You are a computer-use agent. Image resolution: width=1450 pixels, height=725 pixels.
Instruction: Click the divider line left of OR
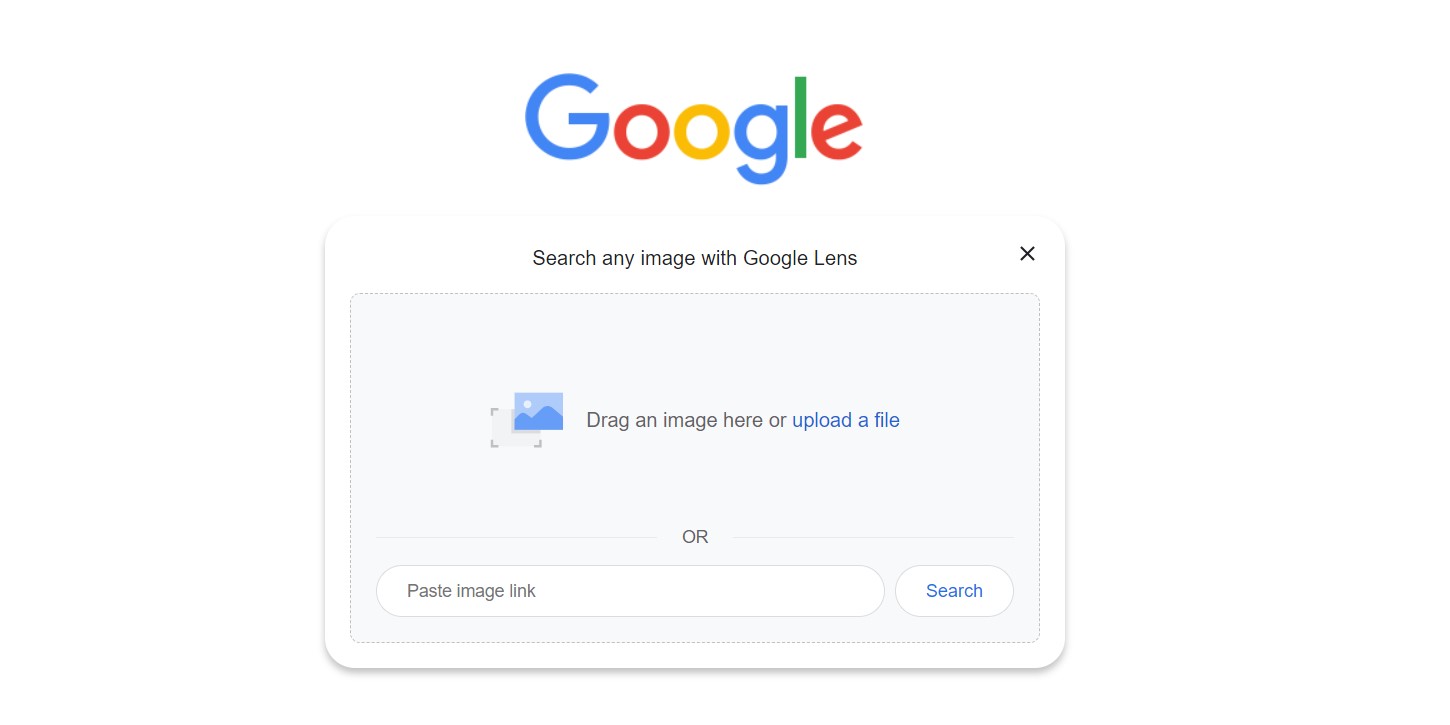click(x=515, y=537)
